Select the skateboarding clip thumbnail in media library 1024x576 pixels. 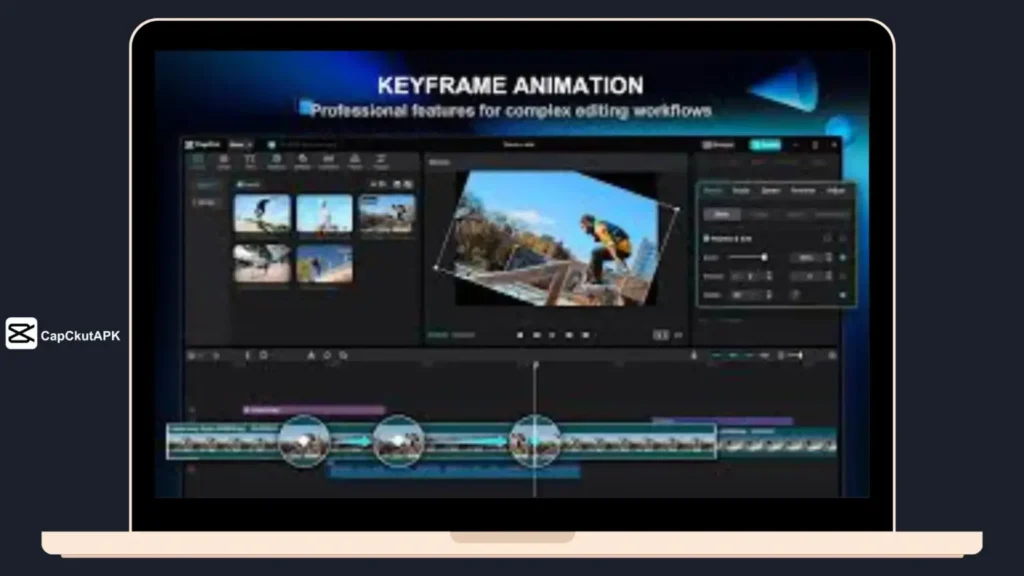[262, 215]
